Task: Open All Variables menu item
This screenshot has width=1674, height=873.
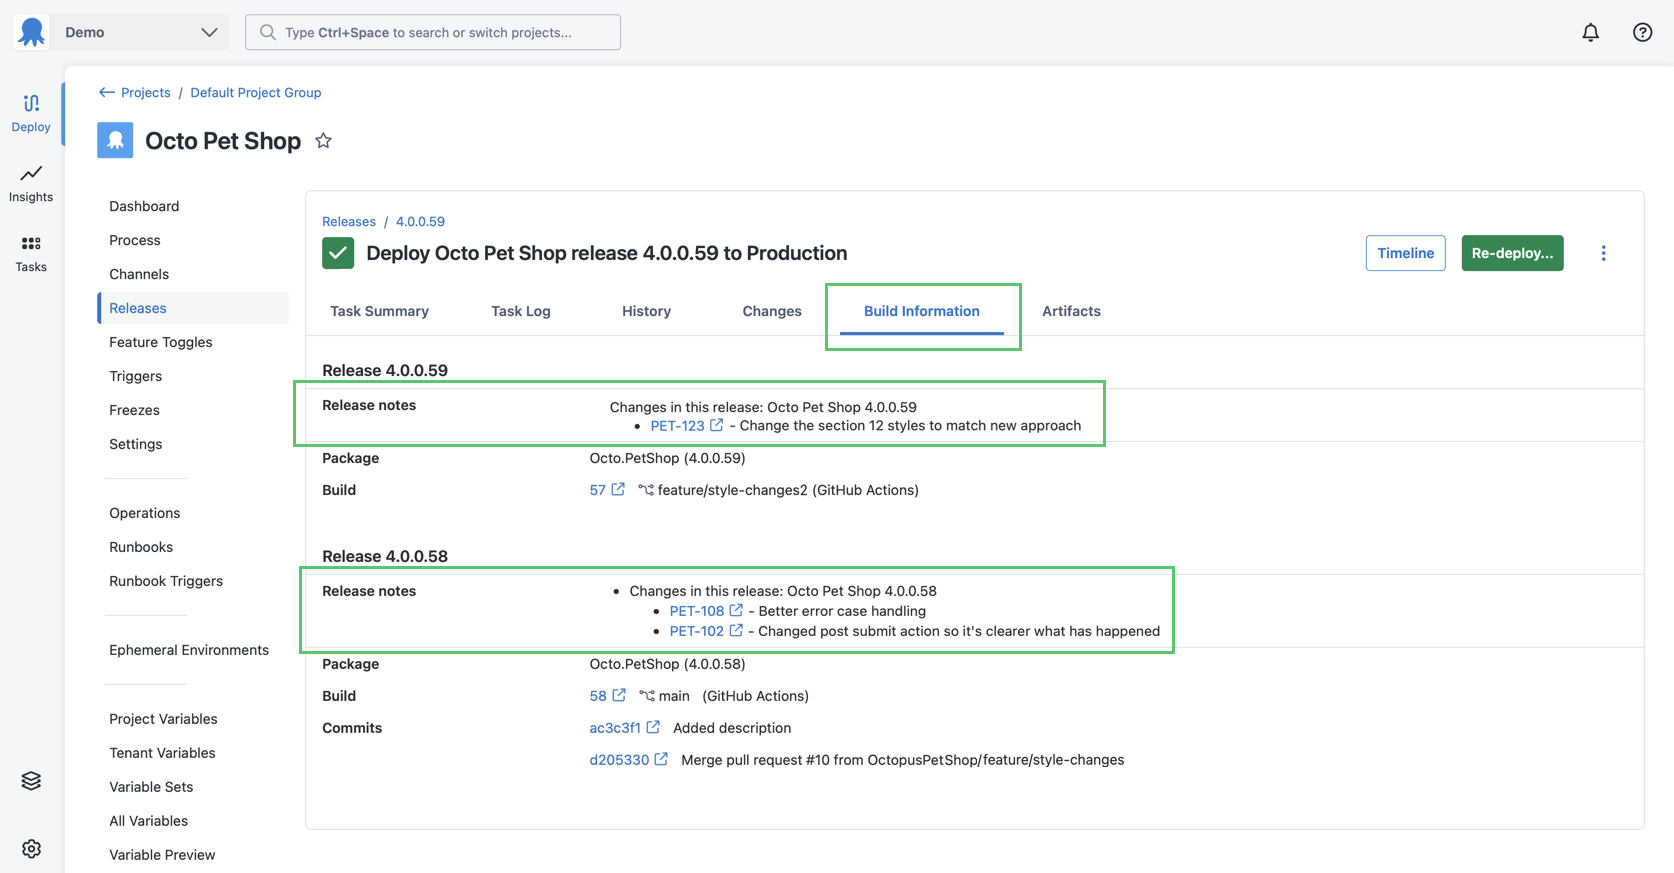Action: 149,821
